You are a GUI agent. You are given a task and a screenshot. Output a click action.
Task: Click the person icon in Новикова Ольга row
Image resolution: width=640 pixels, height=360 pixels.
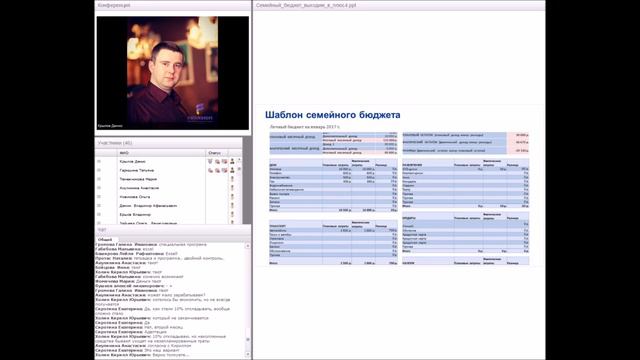[x=232, y=197]
